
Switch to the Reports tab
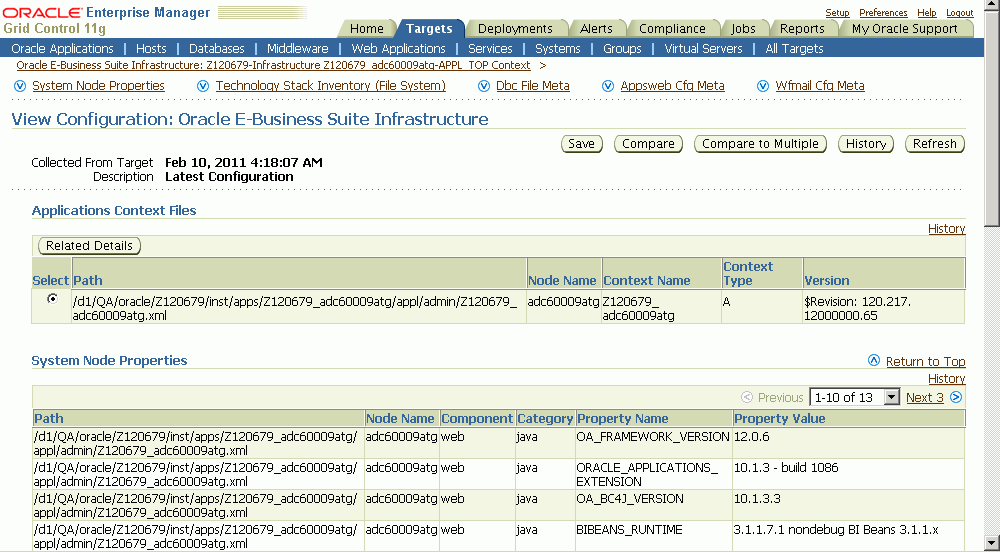802,29
